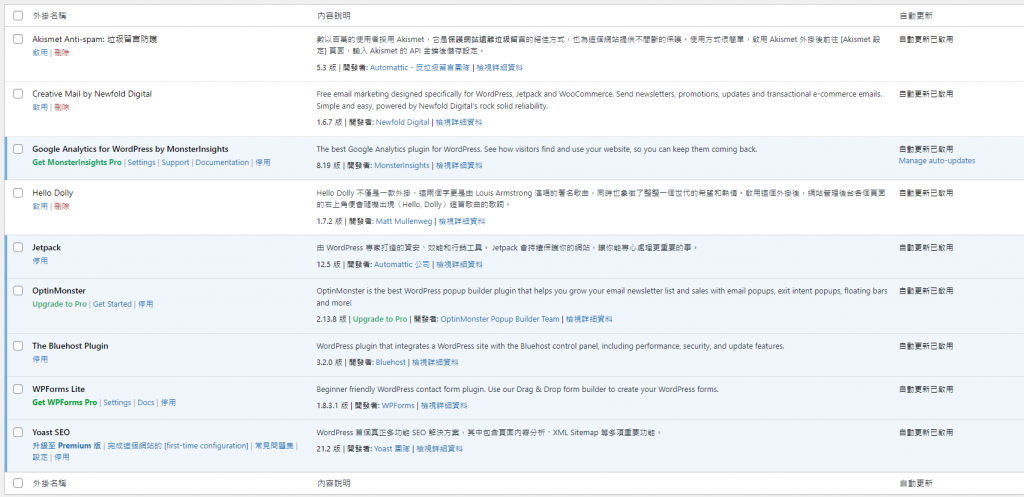The width and height of the screenshot is (1024, 497).
Task: Open the Newfold Digital developer link
Action: [x=403, y=122]
